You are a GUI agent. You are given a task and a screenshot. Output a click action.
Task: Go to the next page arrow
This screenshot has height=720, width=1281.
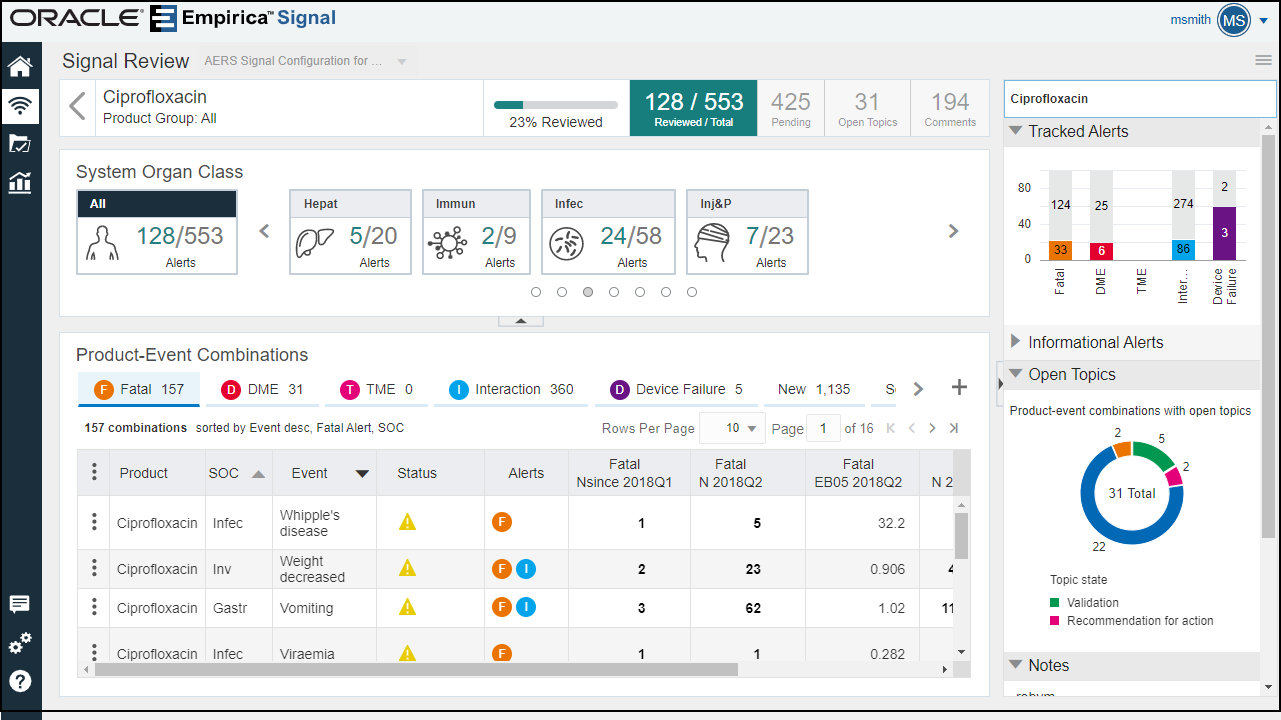(x=932, y=428)
